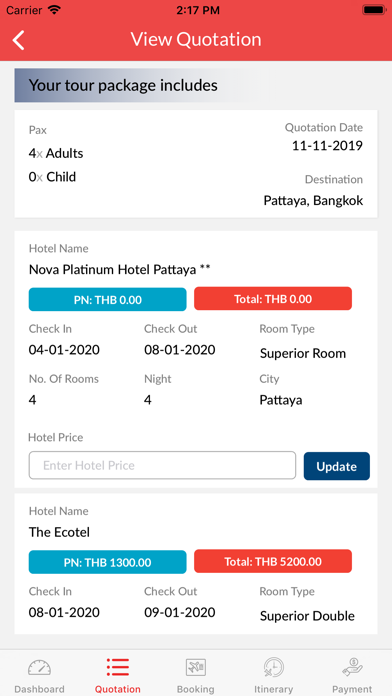Focus the Enter Hotel Price field

162,465
